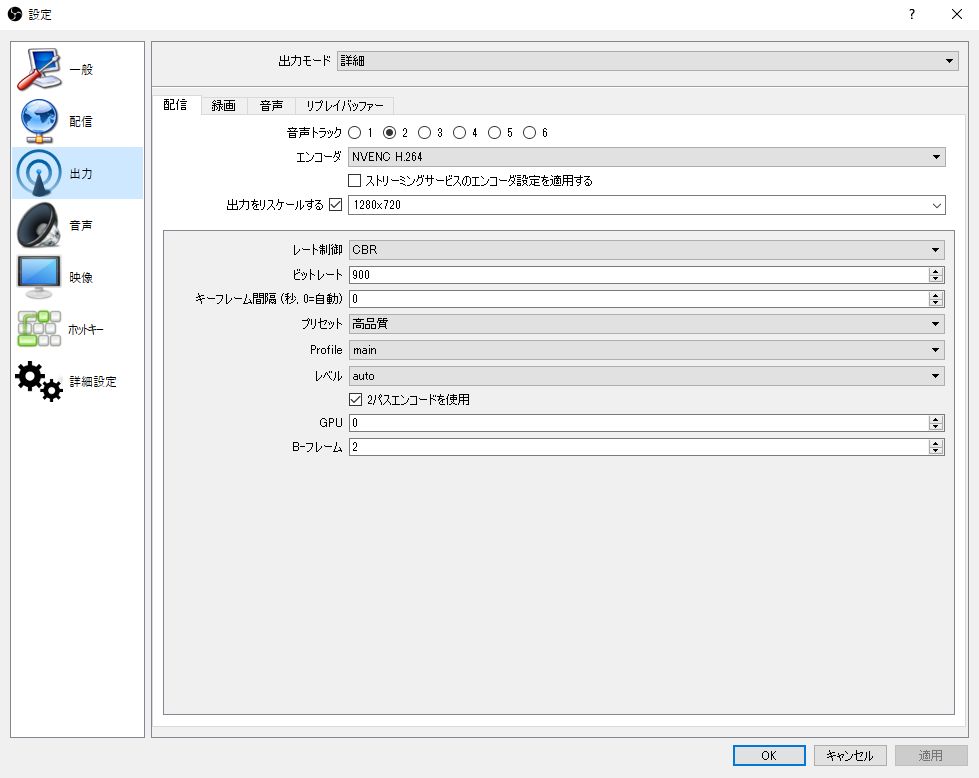Increase B-フレーム with up arrow

pos(935,443)
